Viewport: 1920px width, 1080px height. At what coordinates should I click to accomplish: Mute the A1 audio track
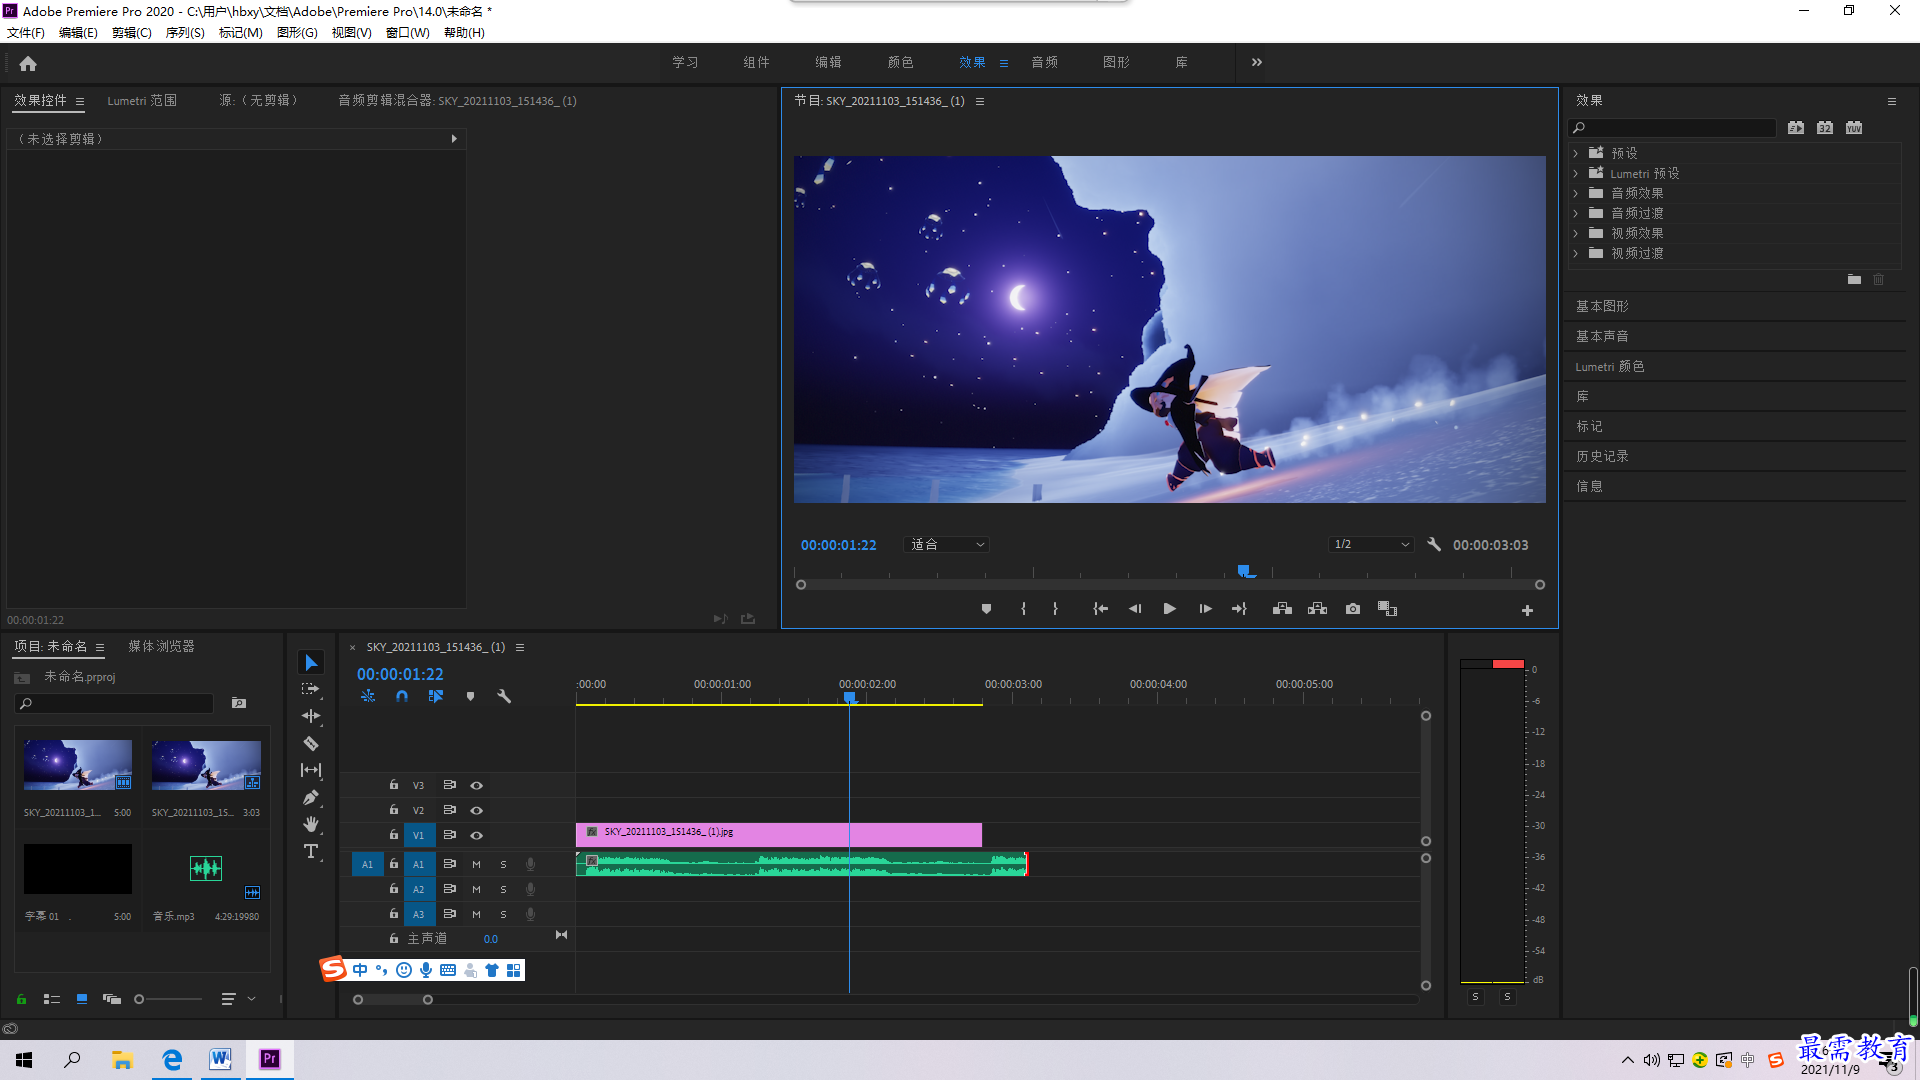click(476, 864)
